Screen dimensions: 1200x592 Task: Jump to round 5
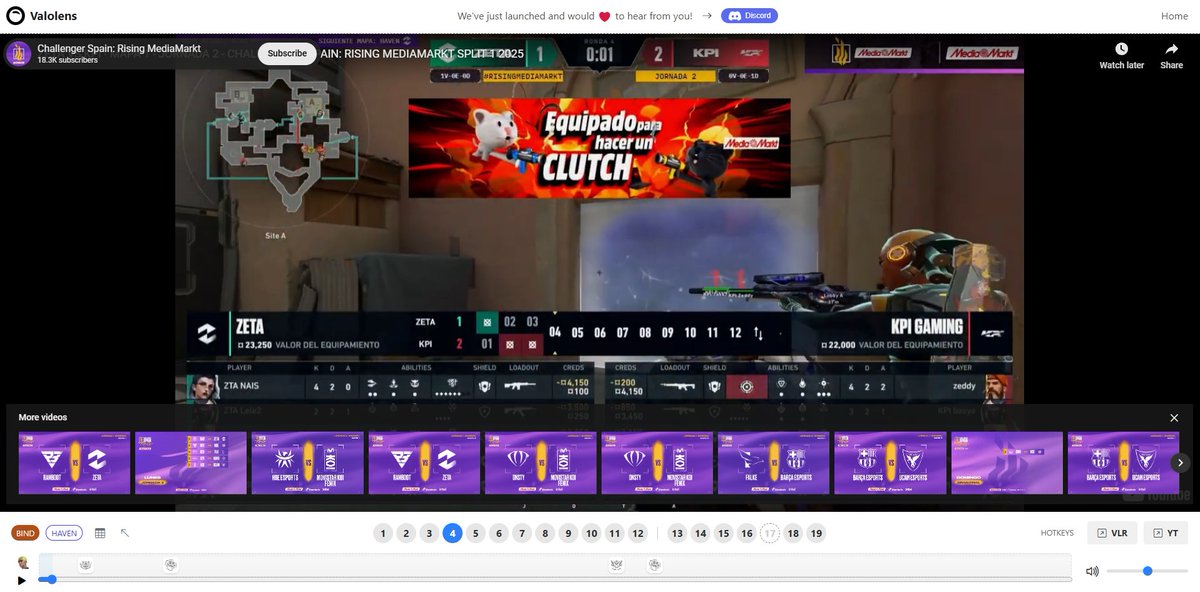pyautogui.click(x=476, y=533)
